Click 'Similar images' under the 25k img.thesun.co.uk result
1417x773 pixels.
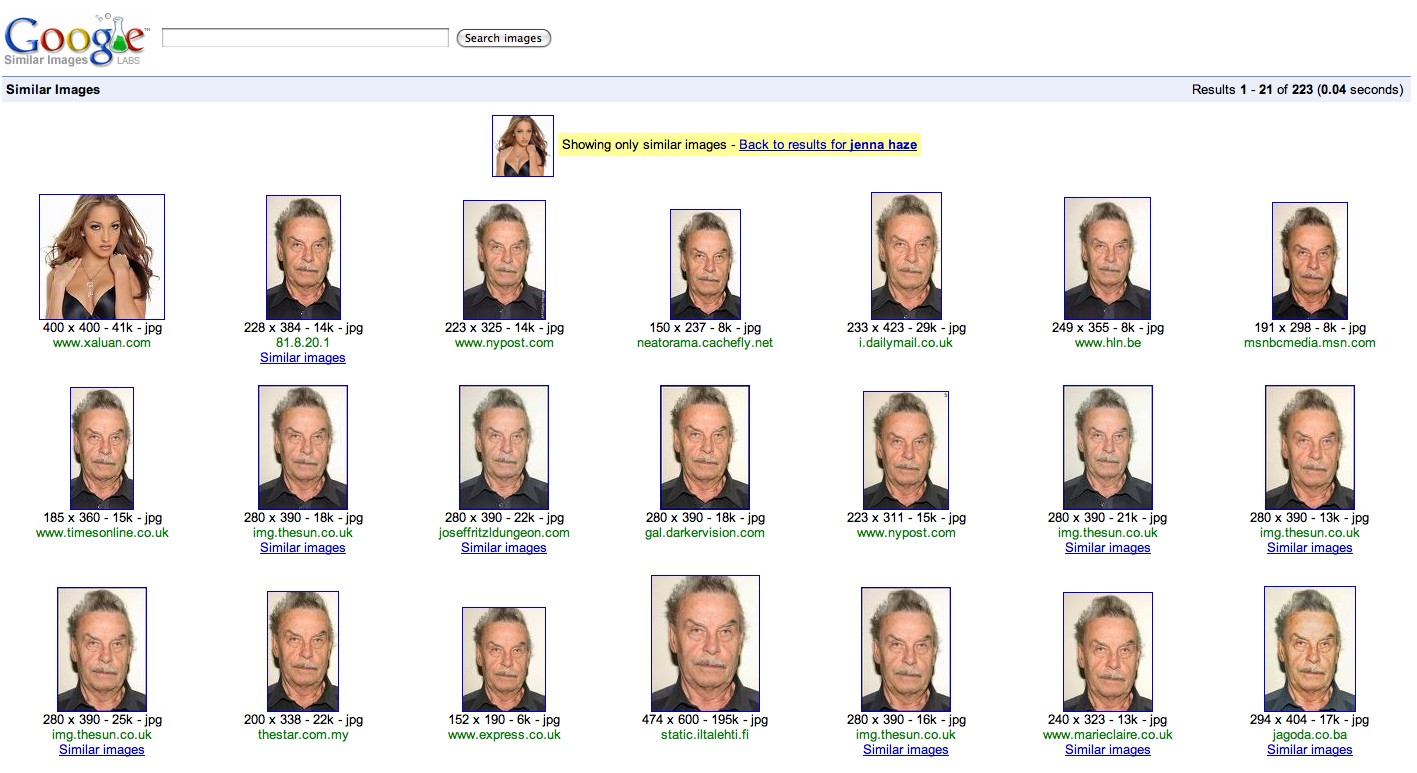pyautogui.click(x=102, y=750)
